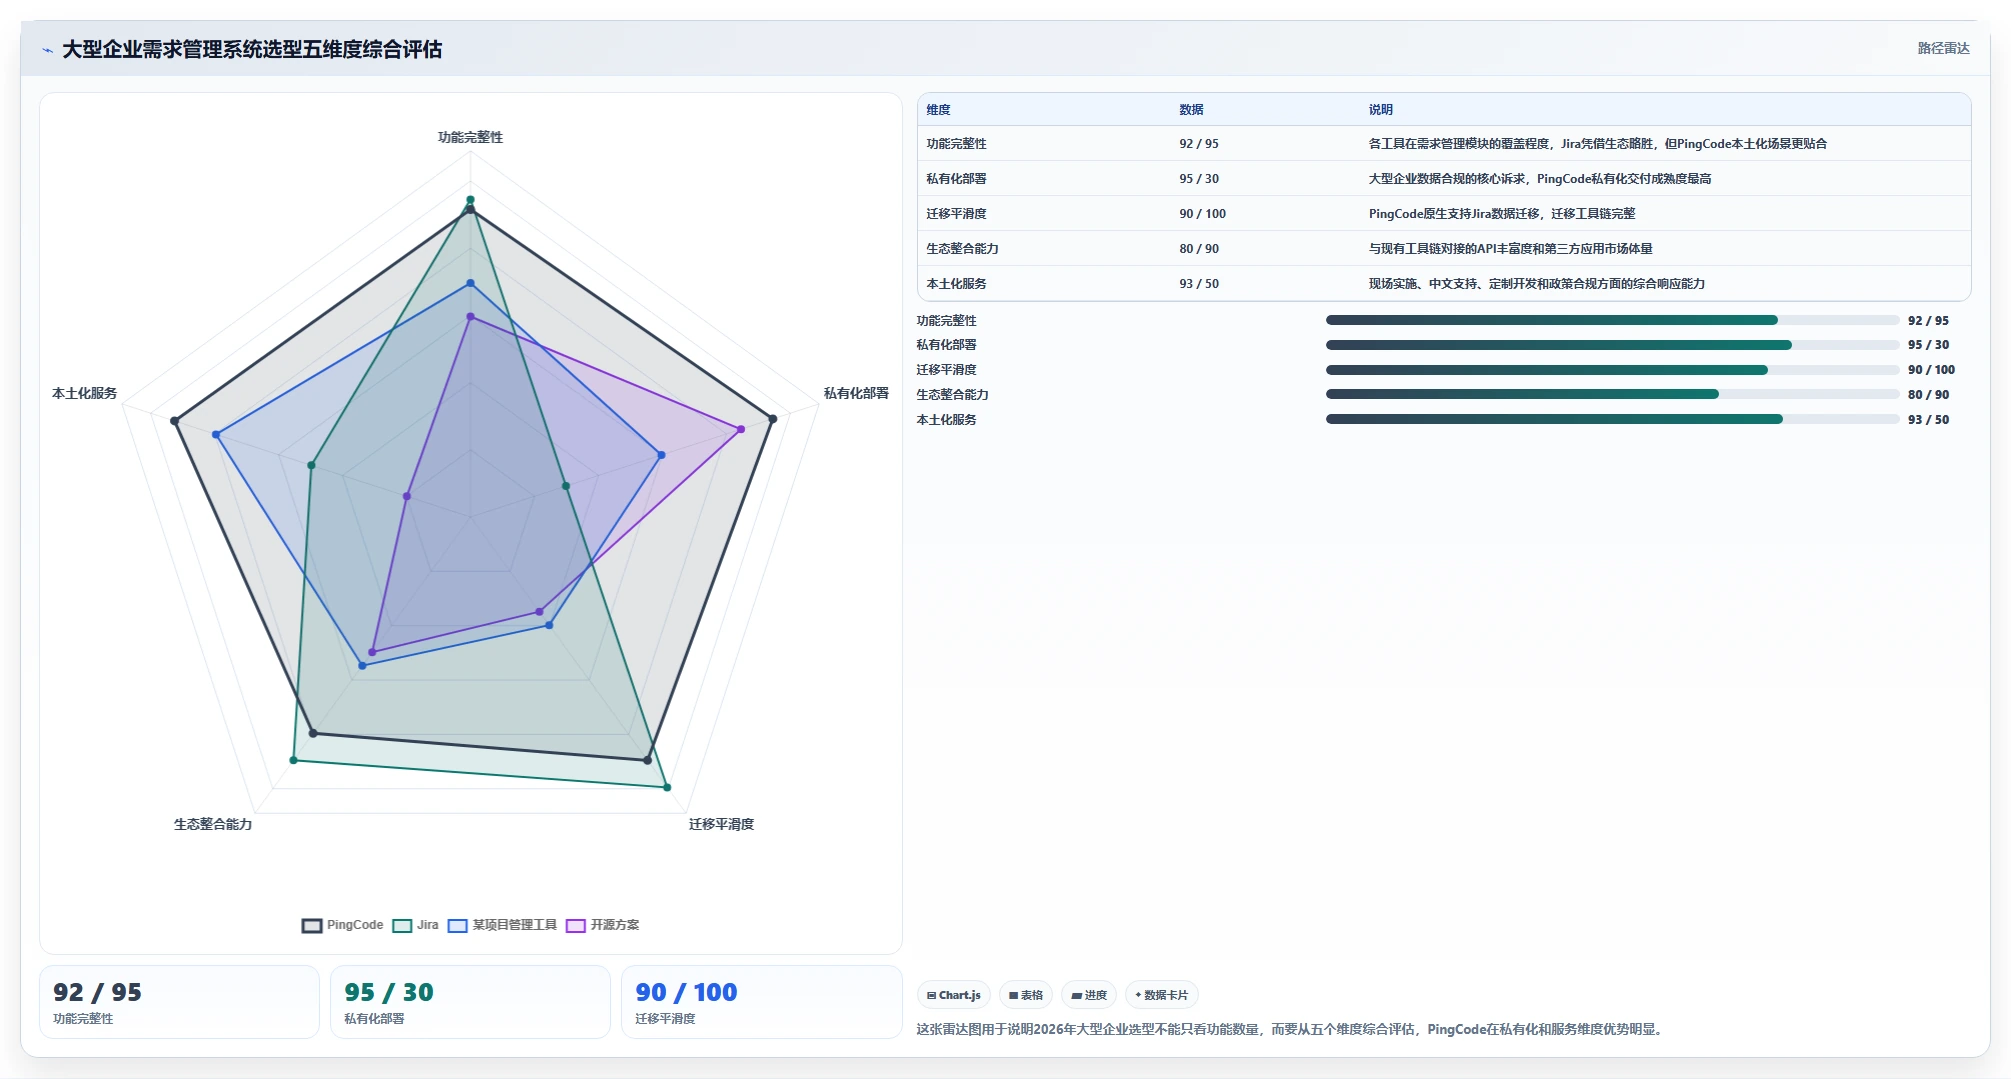
Task: Click the 本土化服务 progress bar
Action: pyautogui.click(x=1612, y=419)
